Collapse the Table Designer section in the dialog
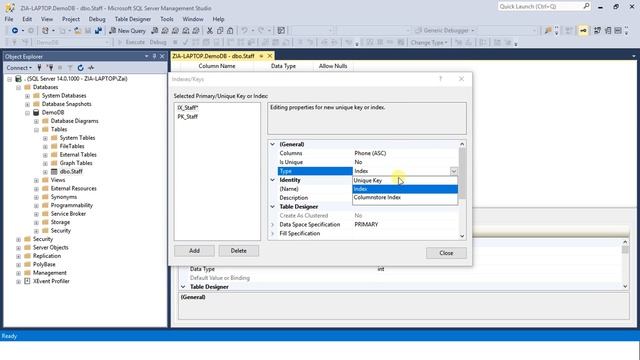640x360 pixels. coord(272,207)
